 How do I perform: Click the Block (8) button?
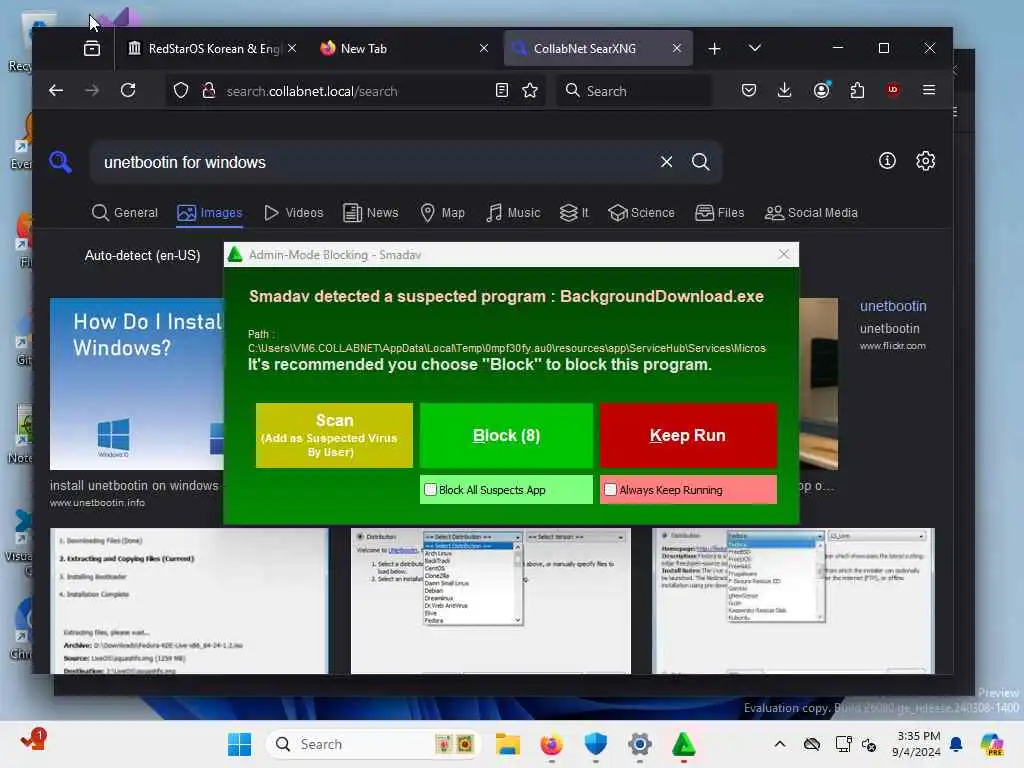[506, 435]
